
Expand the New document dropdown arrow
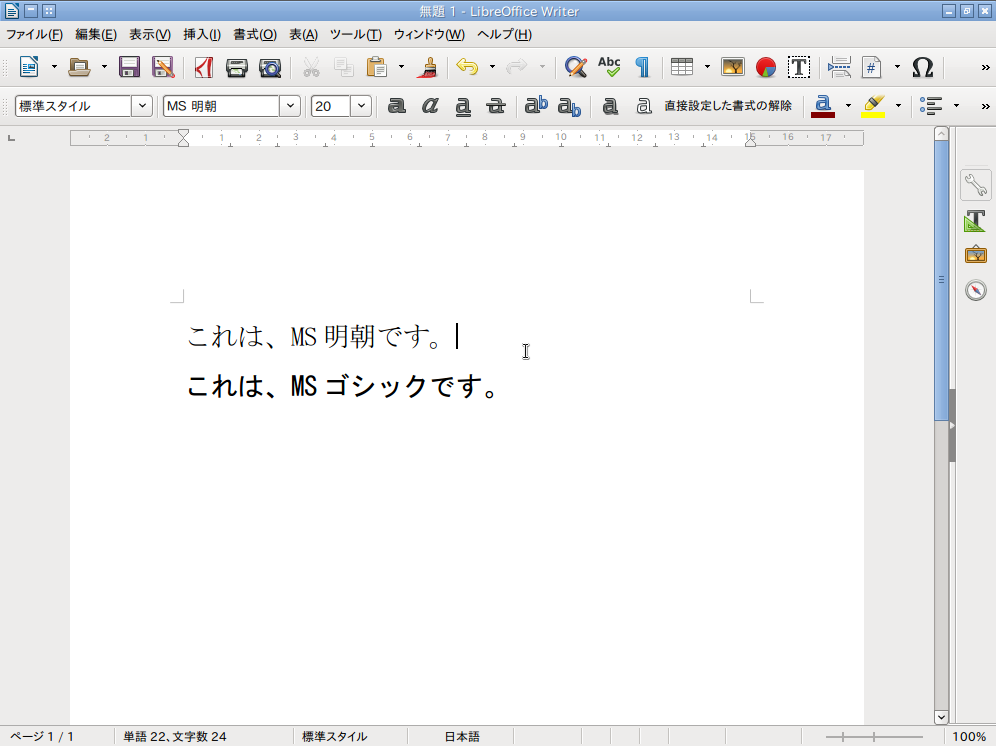pos(54,67)
